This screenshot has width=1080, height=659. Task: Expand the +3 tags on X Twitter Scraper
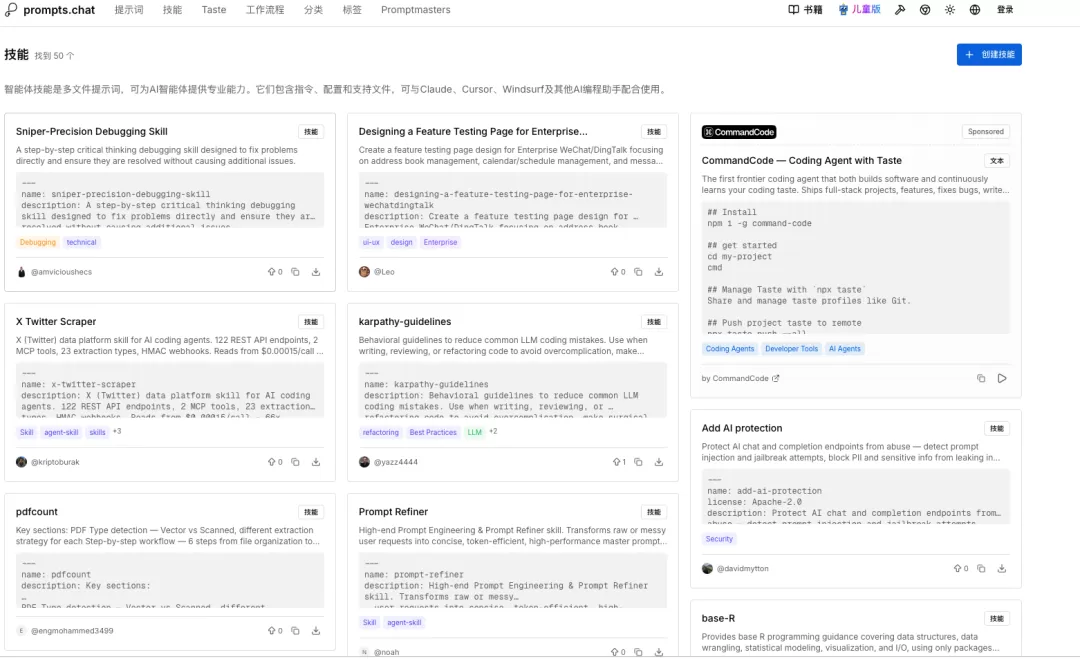pos(117,432)
